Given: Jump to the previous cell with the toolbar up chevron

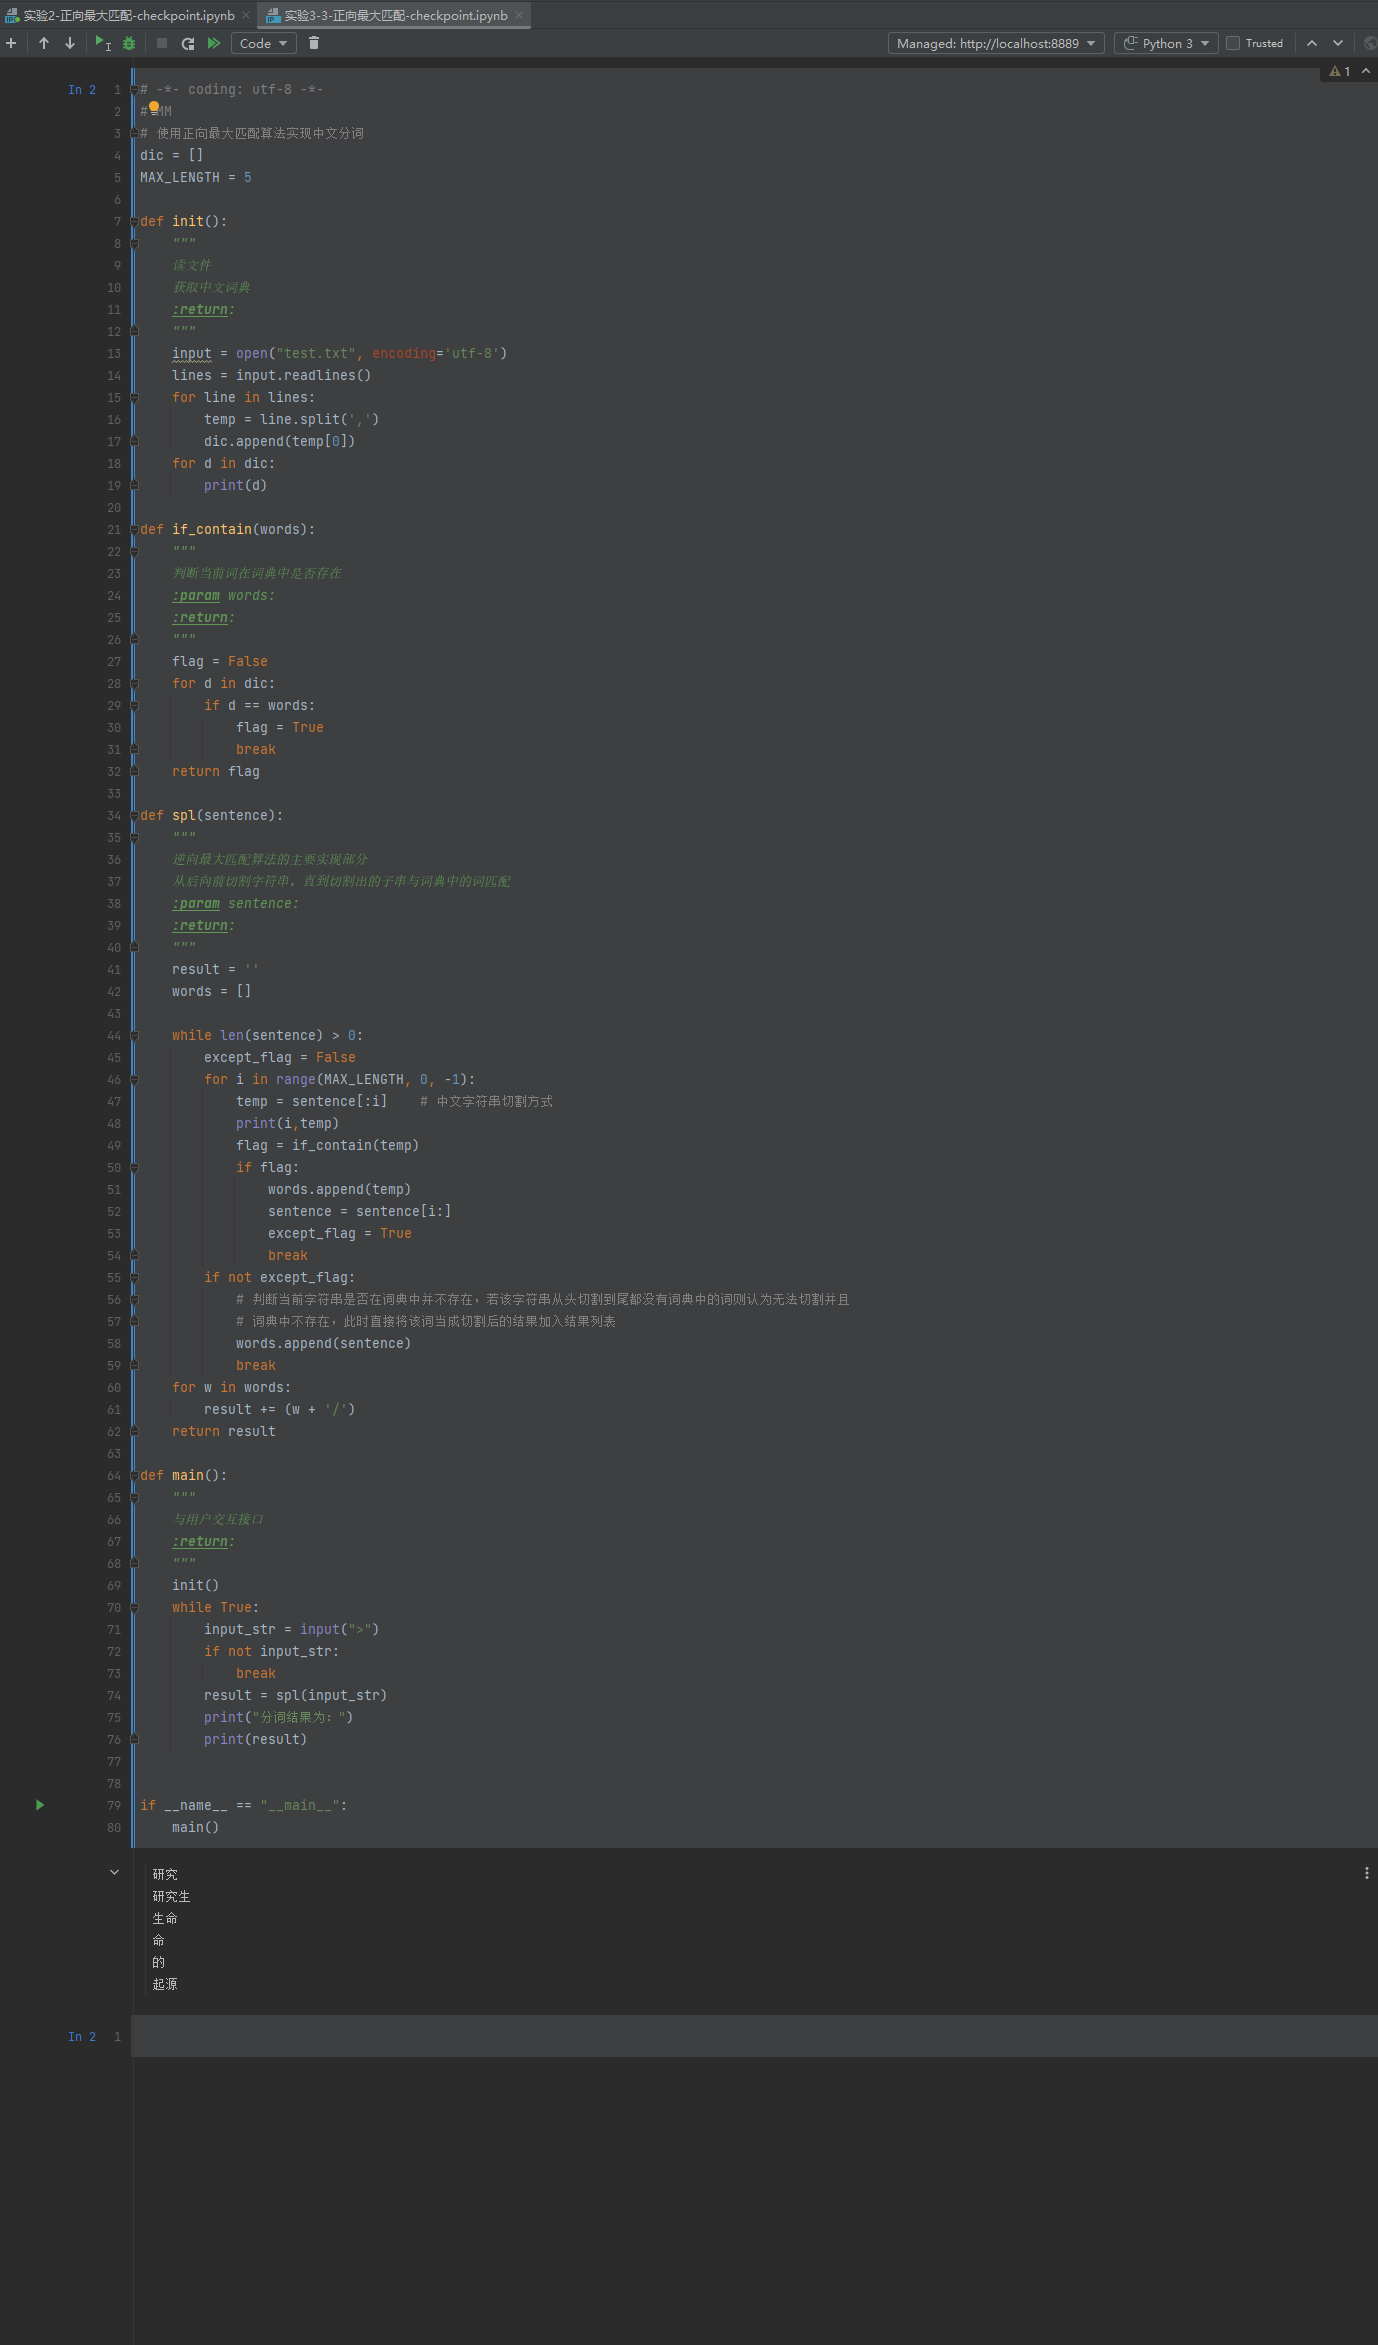Looking at the screenshot, I should point(1312,43).
